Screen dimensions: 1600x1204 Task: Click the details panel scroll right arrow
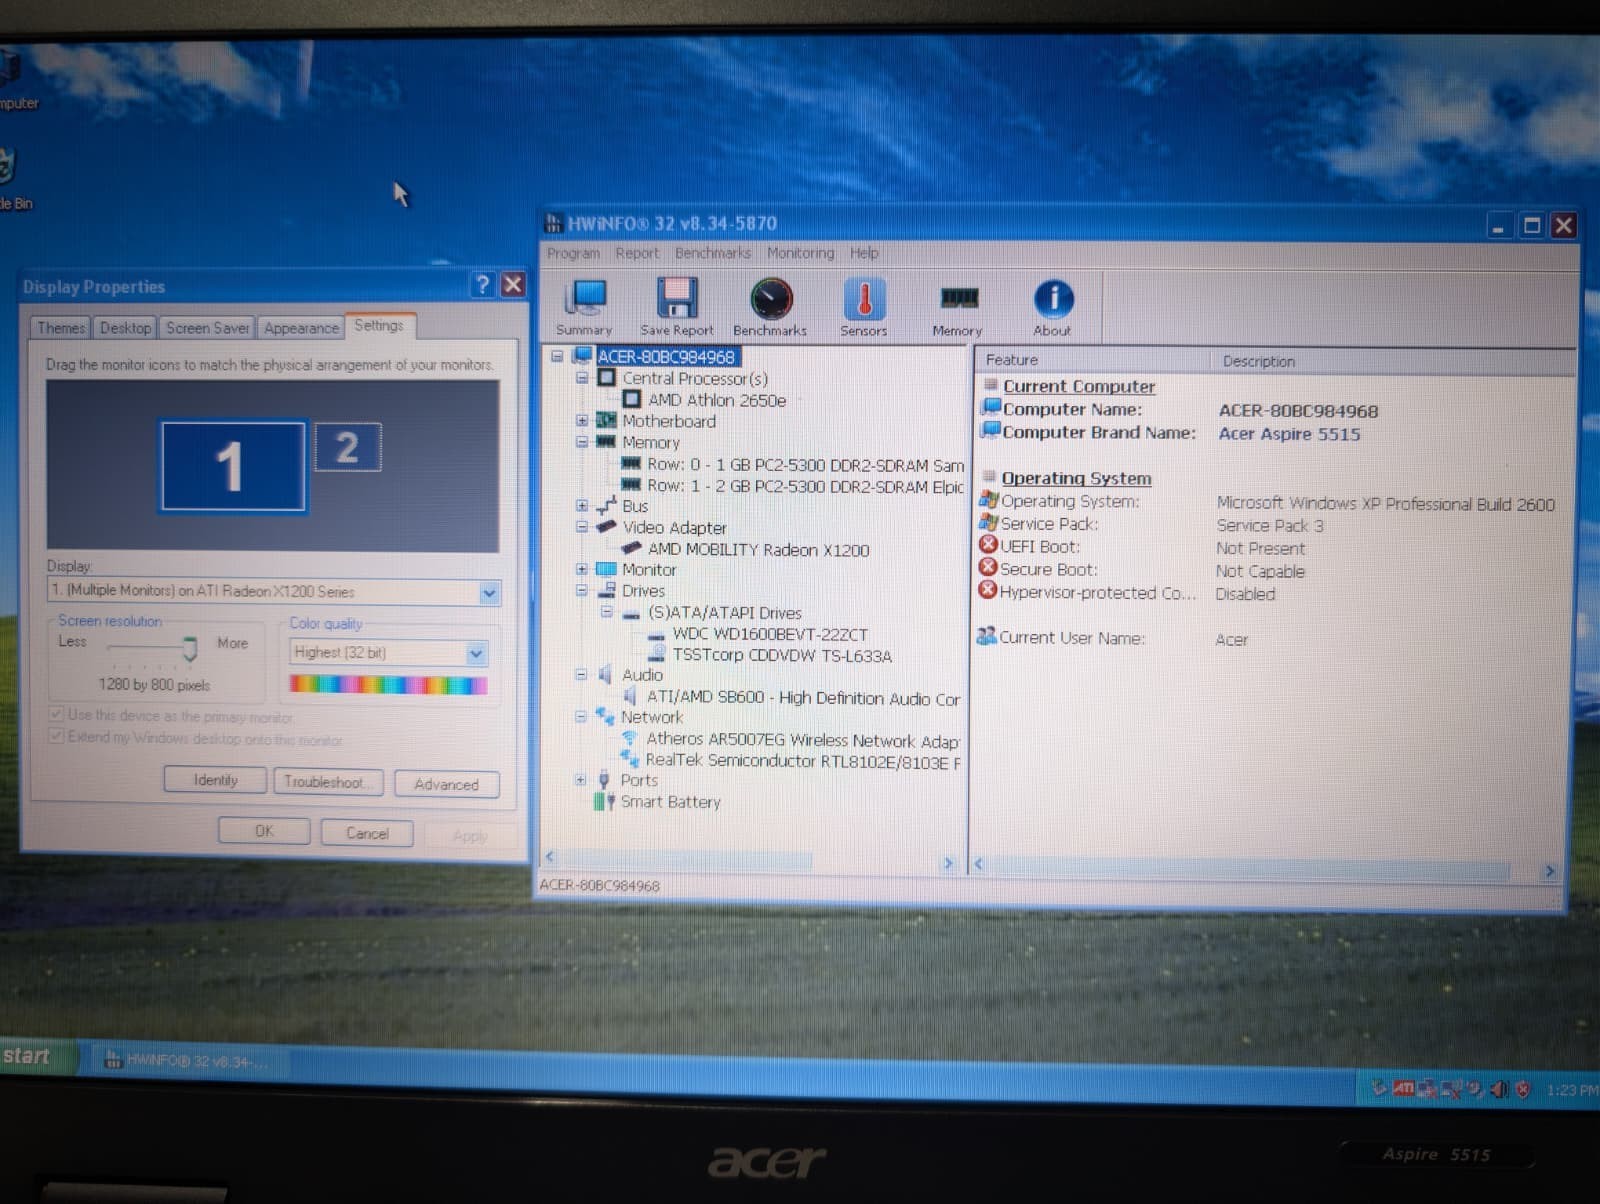coord(1549,871)
